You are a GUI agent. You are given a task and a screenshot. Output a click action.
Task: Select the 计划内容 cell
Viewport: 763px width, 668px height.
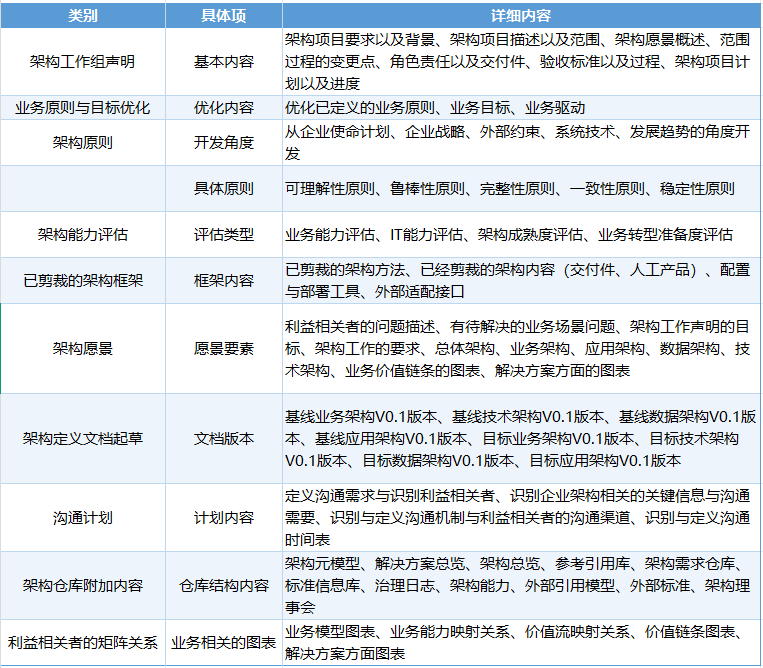point(224,517)
